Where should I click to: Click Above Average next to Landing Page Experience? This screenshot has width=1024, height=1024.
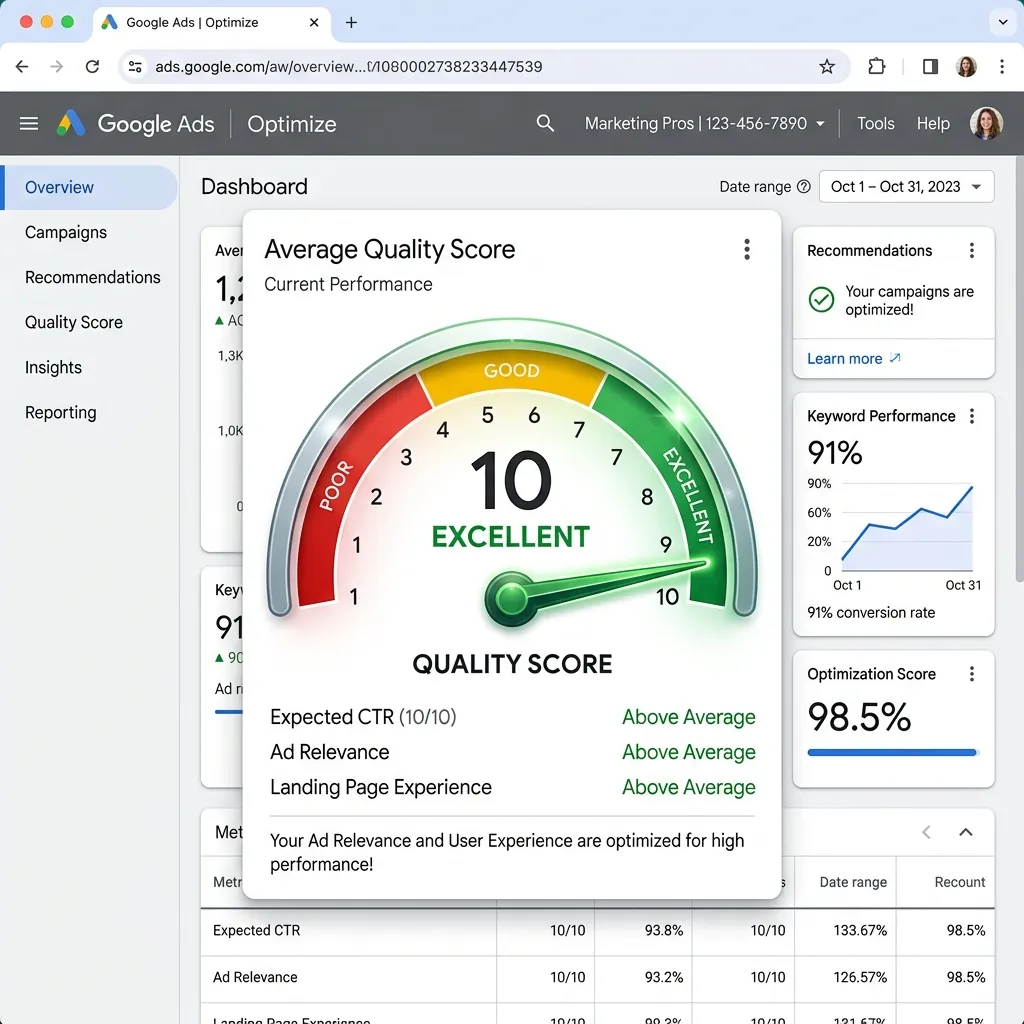click(x=688, y=788)
